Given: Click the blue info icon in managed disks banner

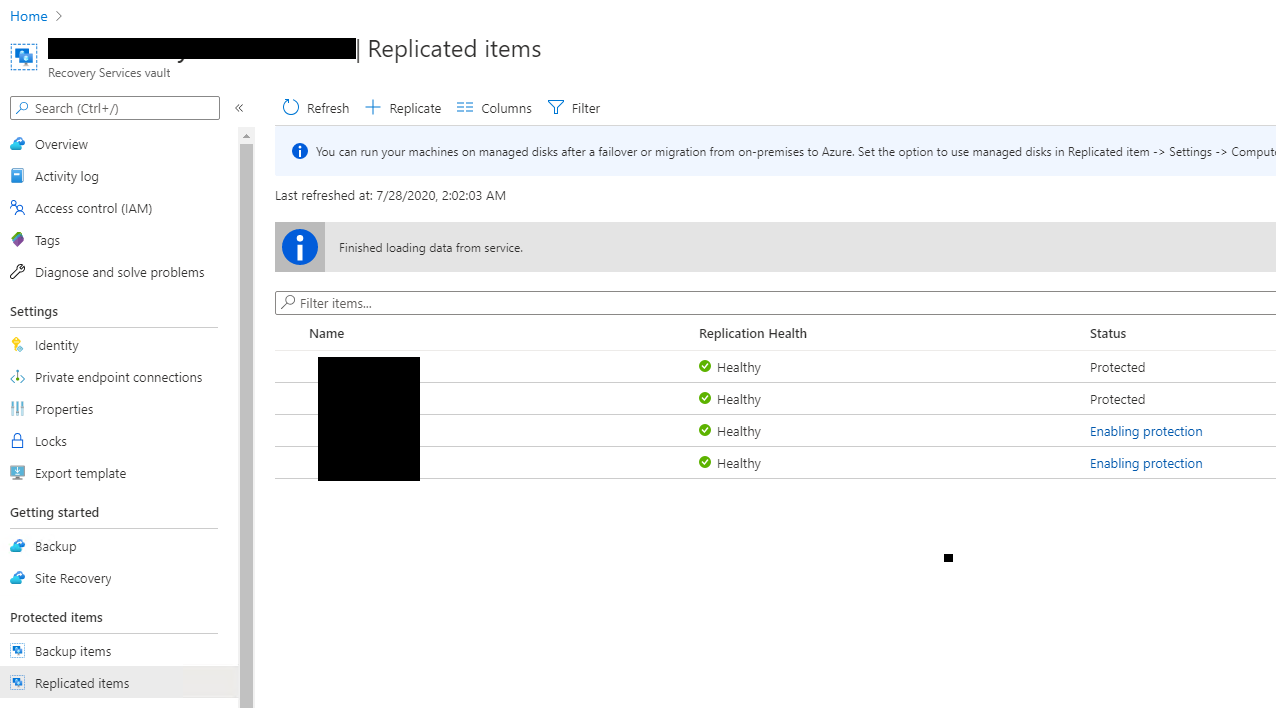Looking at the screenshot, I should 299,152.
